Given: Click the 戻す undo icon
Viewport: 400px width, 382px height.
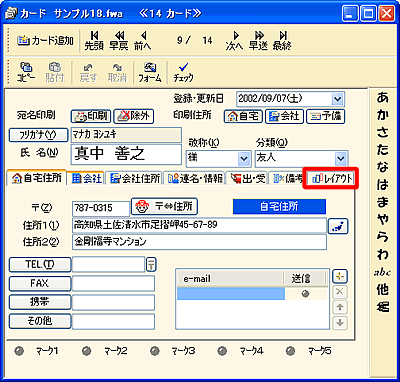Looking at the screenshot, I should tap(88, 72).
